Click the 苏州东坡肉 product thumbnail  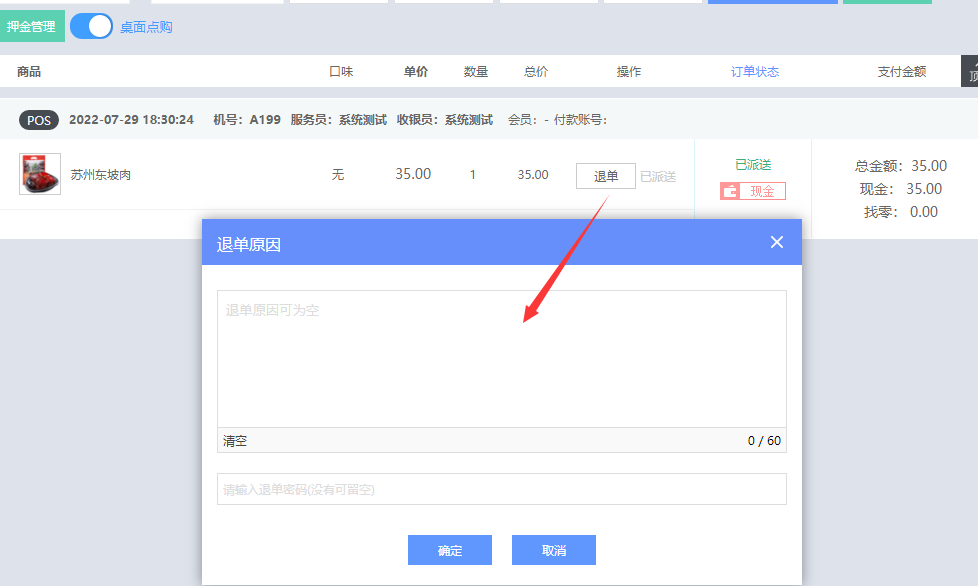click(x=40, y=174)
